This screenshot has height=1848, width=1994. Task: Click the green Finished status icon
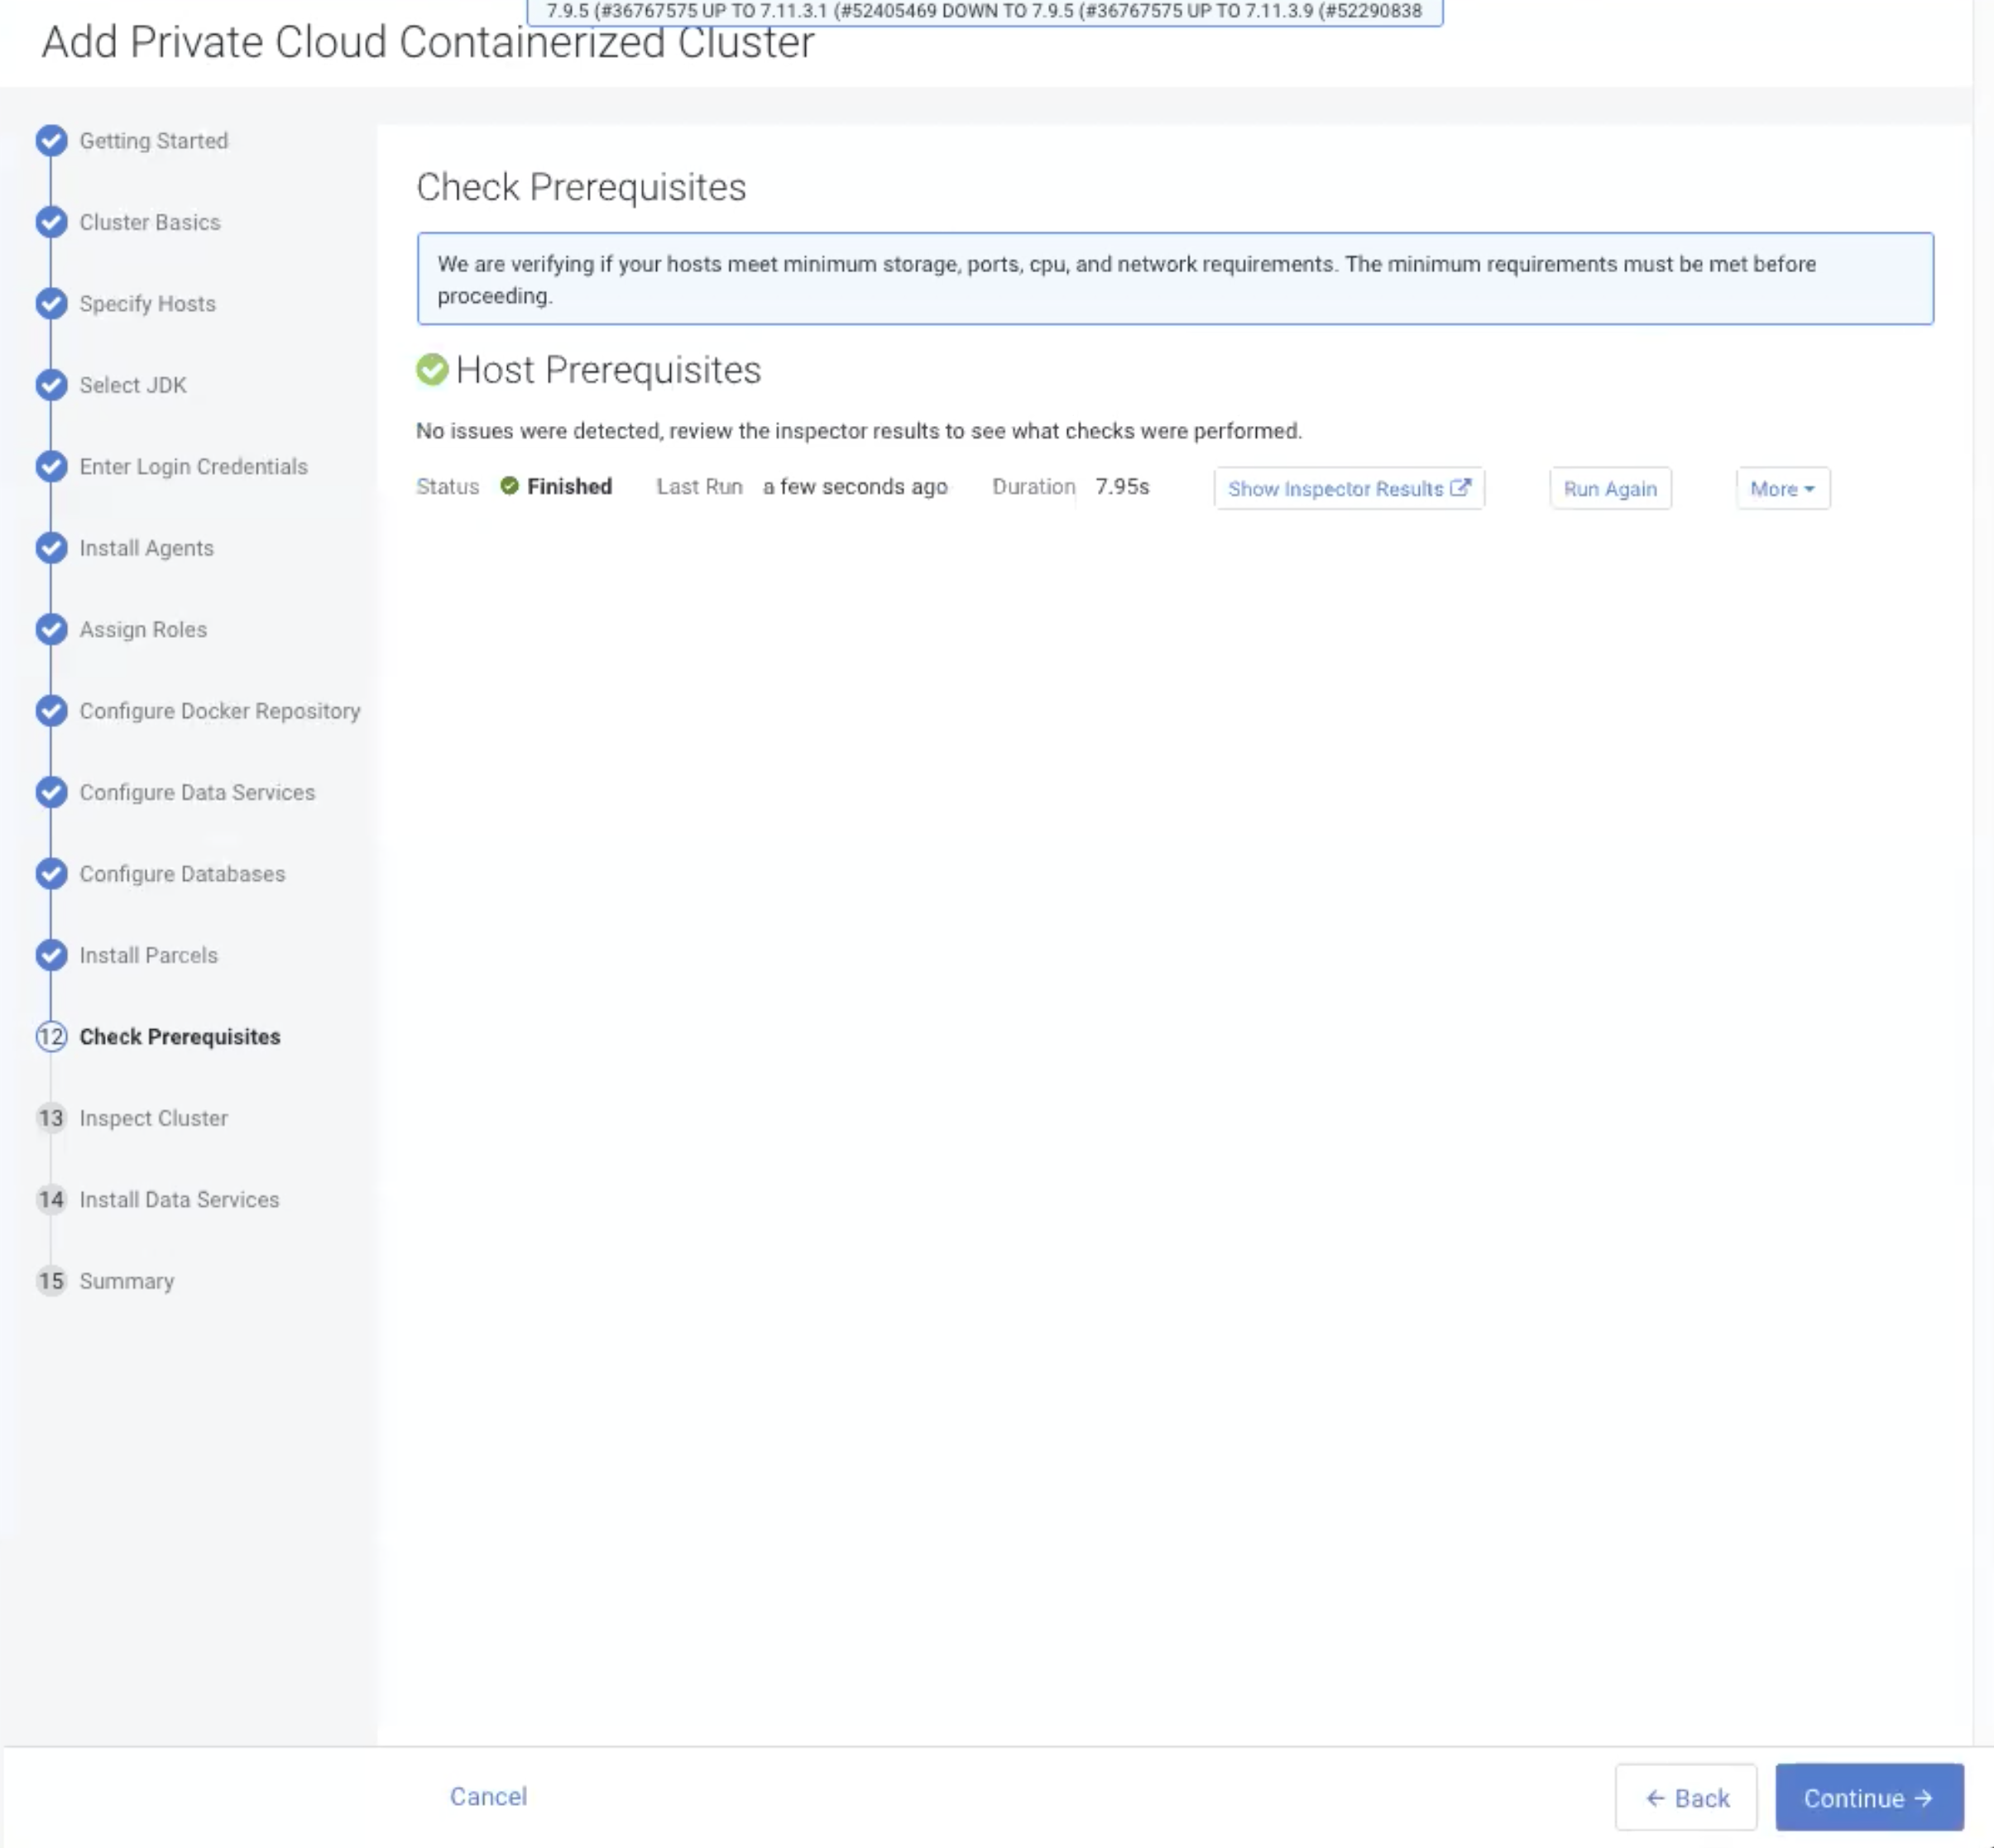click(510, 486)
